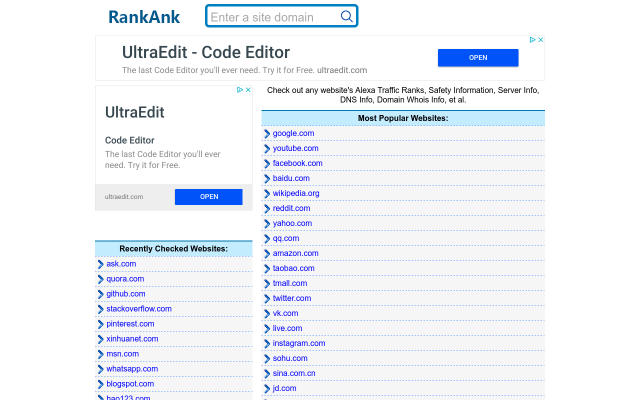Click the chevron icon beside qq.com
This screenshot has height=400, width=640.
click(x=267, y=239)
